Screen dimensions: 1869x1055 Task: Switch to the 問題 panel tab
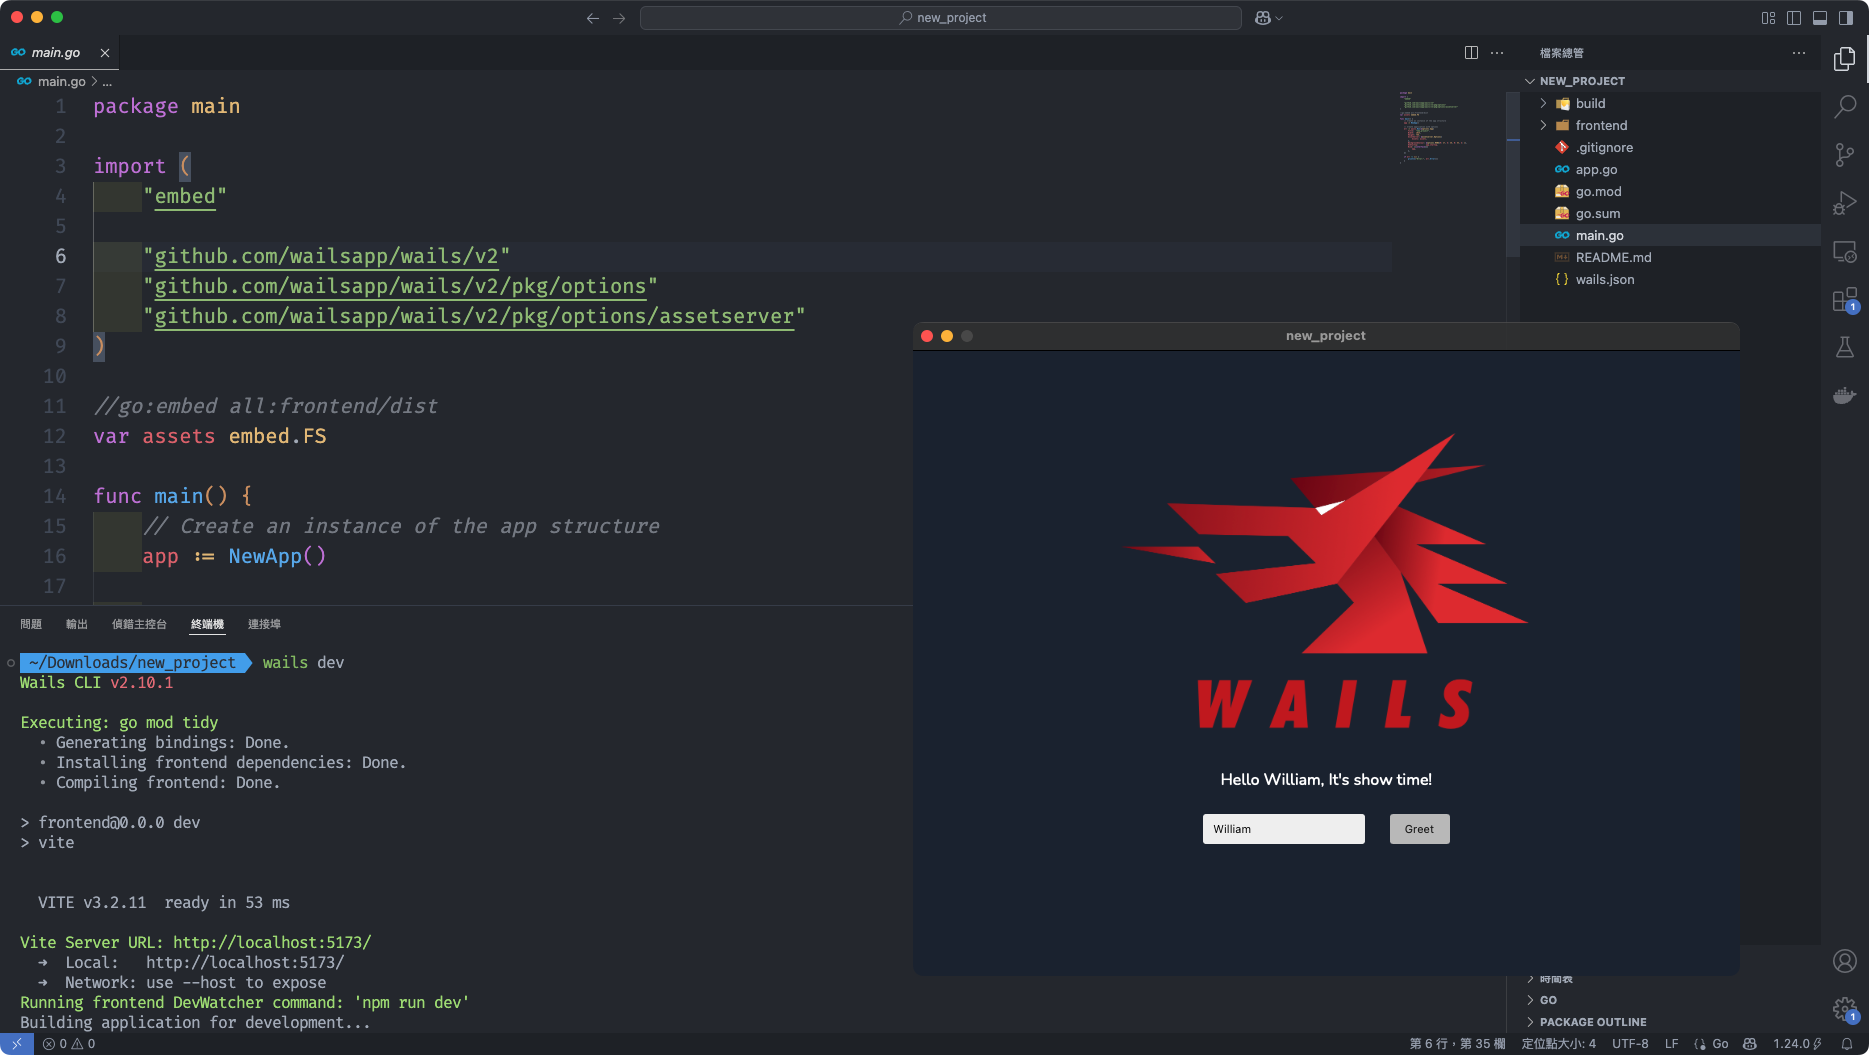(x=31, y=624)
